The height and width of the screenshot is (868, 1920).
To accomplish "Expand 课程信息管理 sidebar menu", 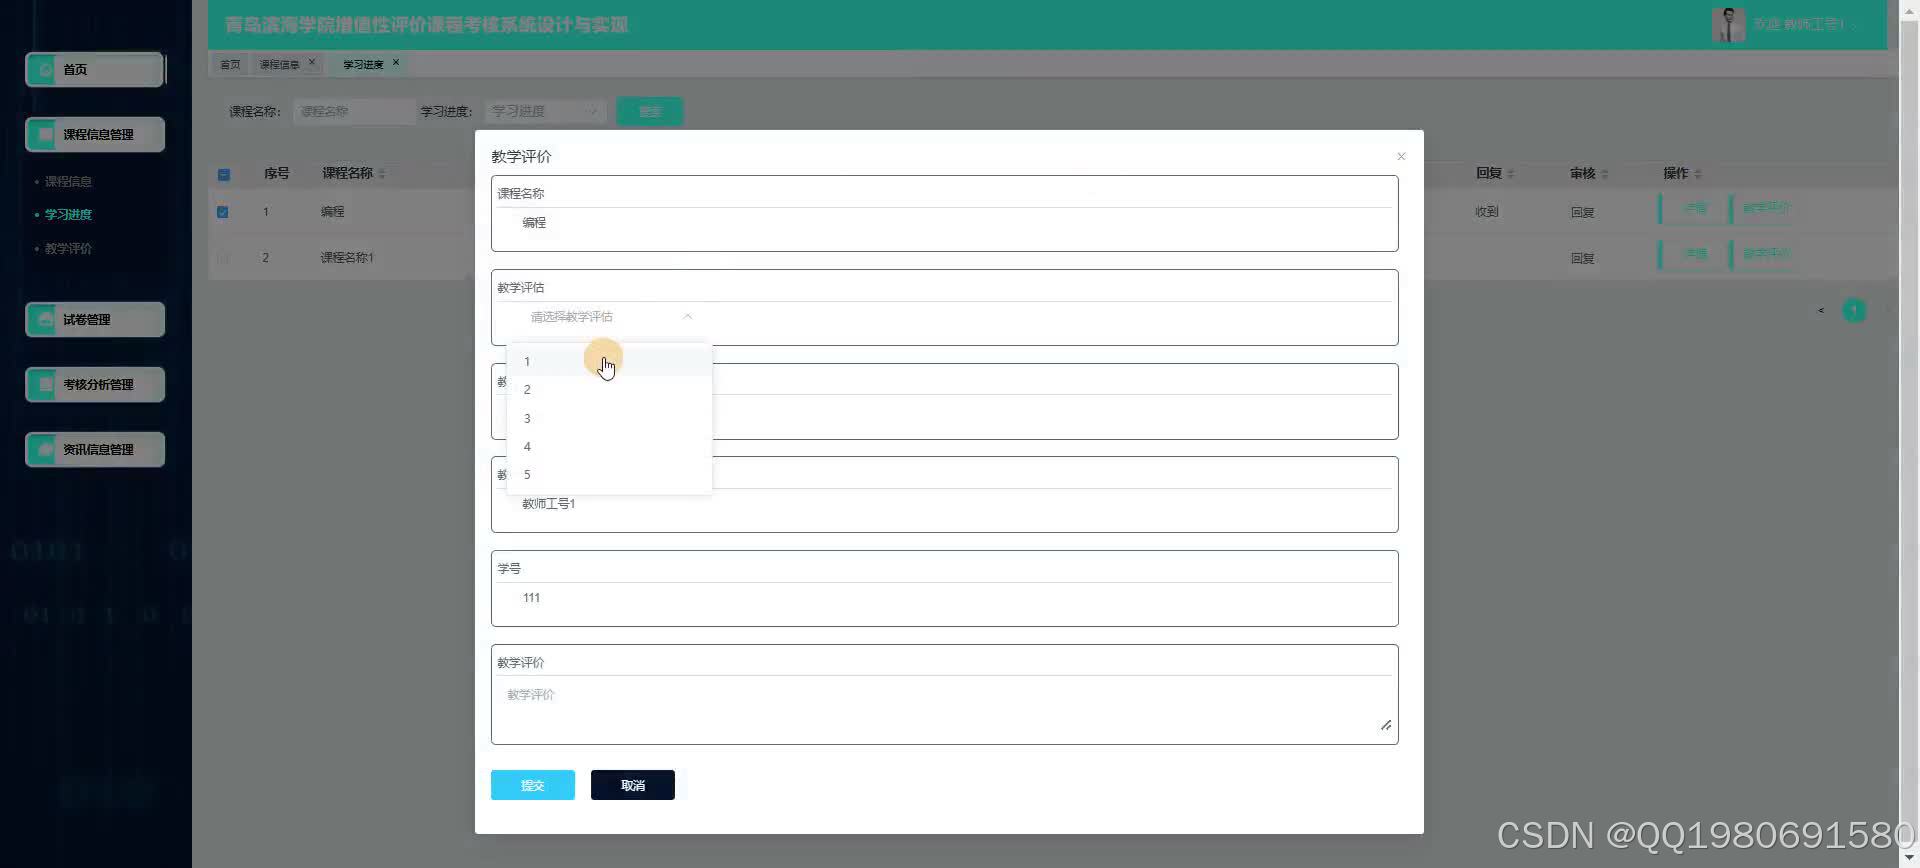I will 95,134.
